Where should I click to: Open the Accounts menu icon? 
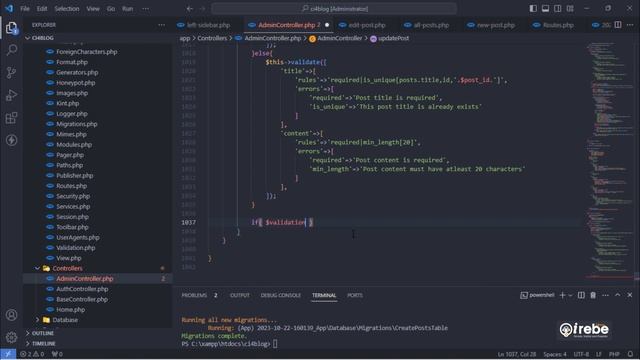point(11,315)
